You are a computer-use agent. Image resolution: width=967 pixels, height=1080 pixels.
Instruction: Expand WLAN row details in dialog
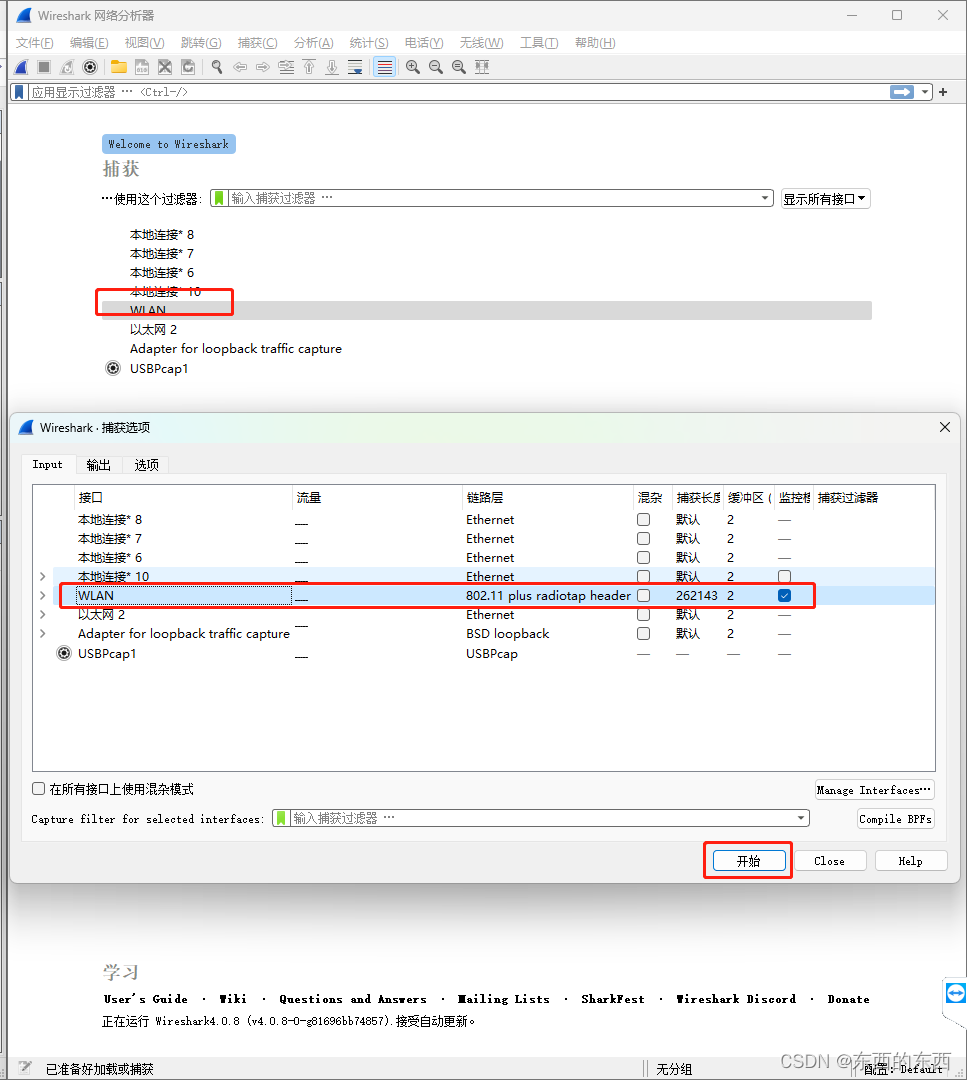point(43,595)
